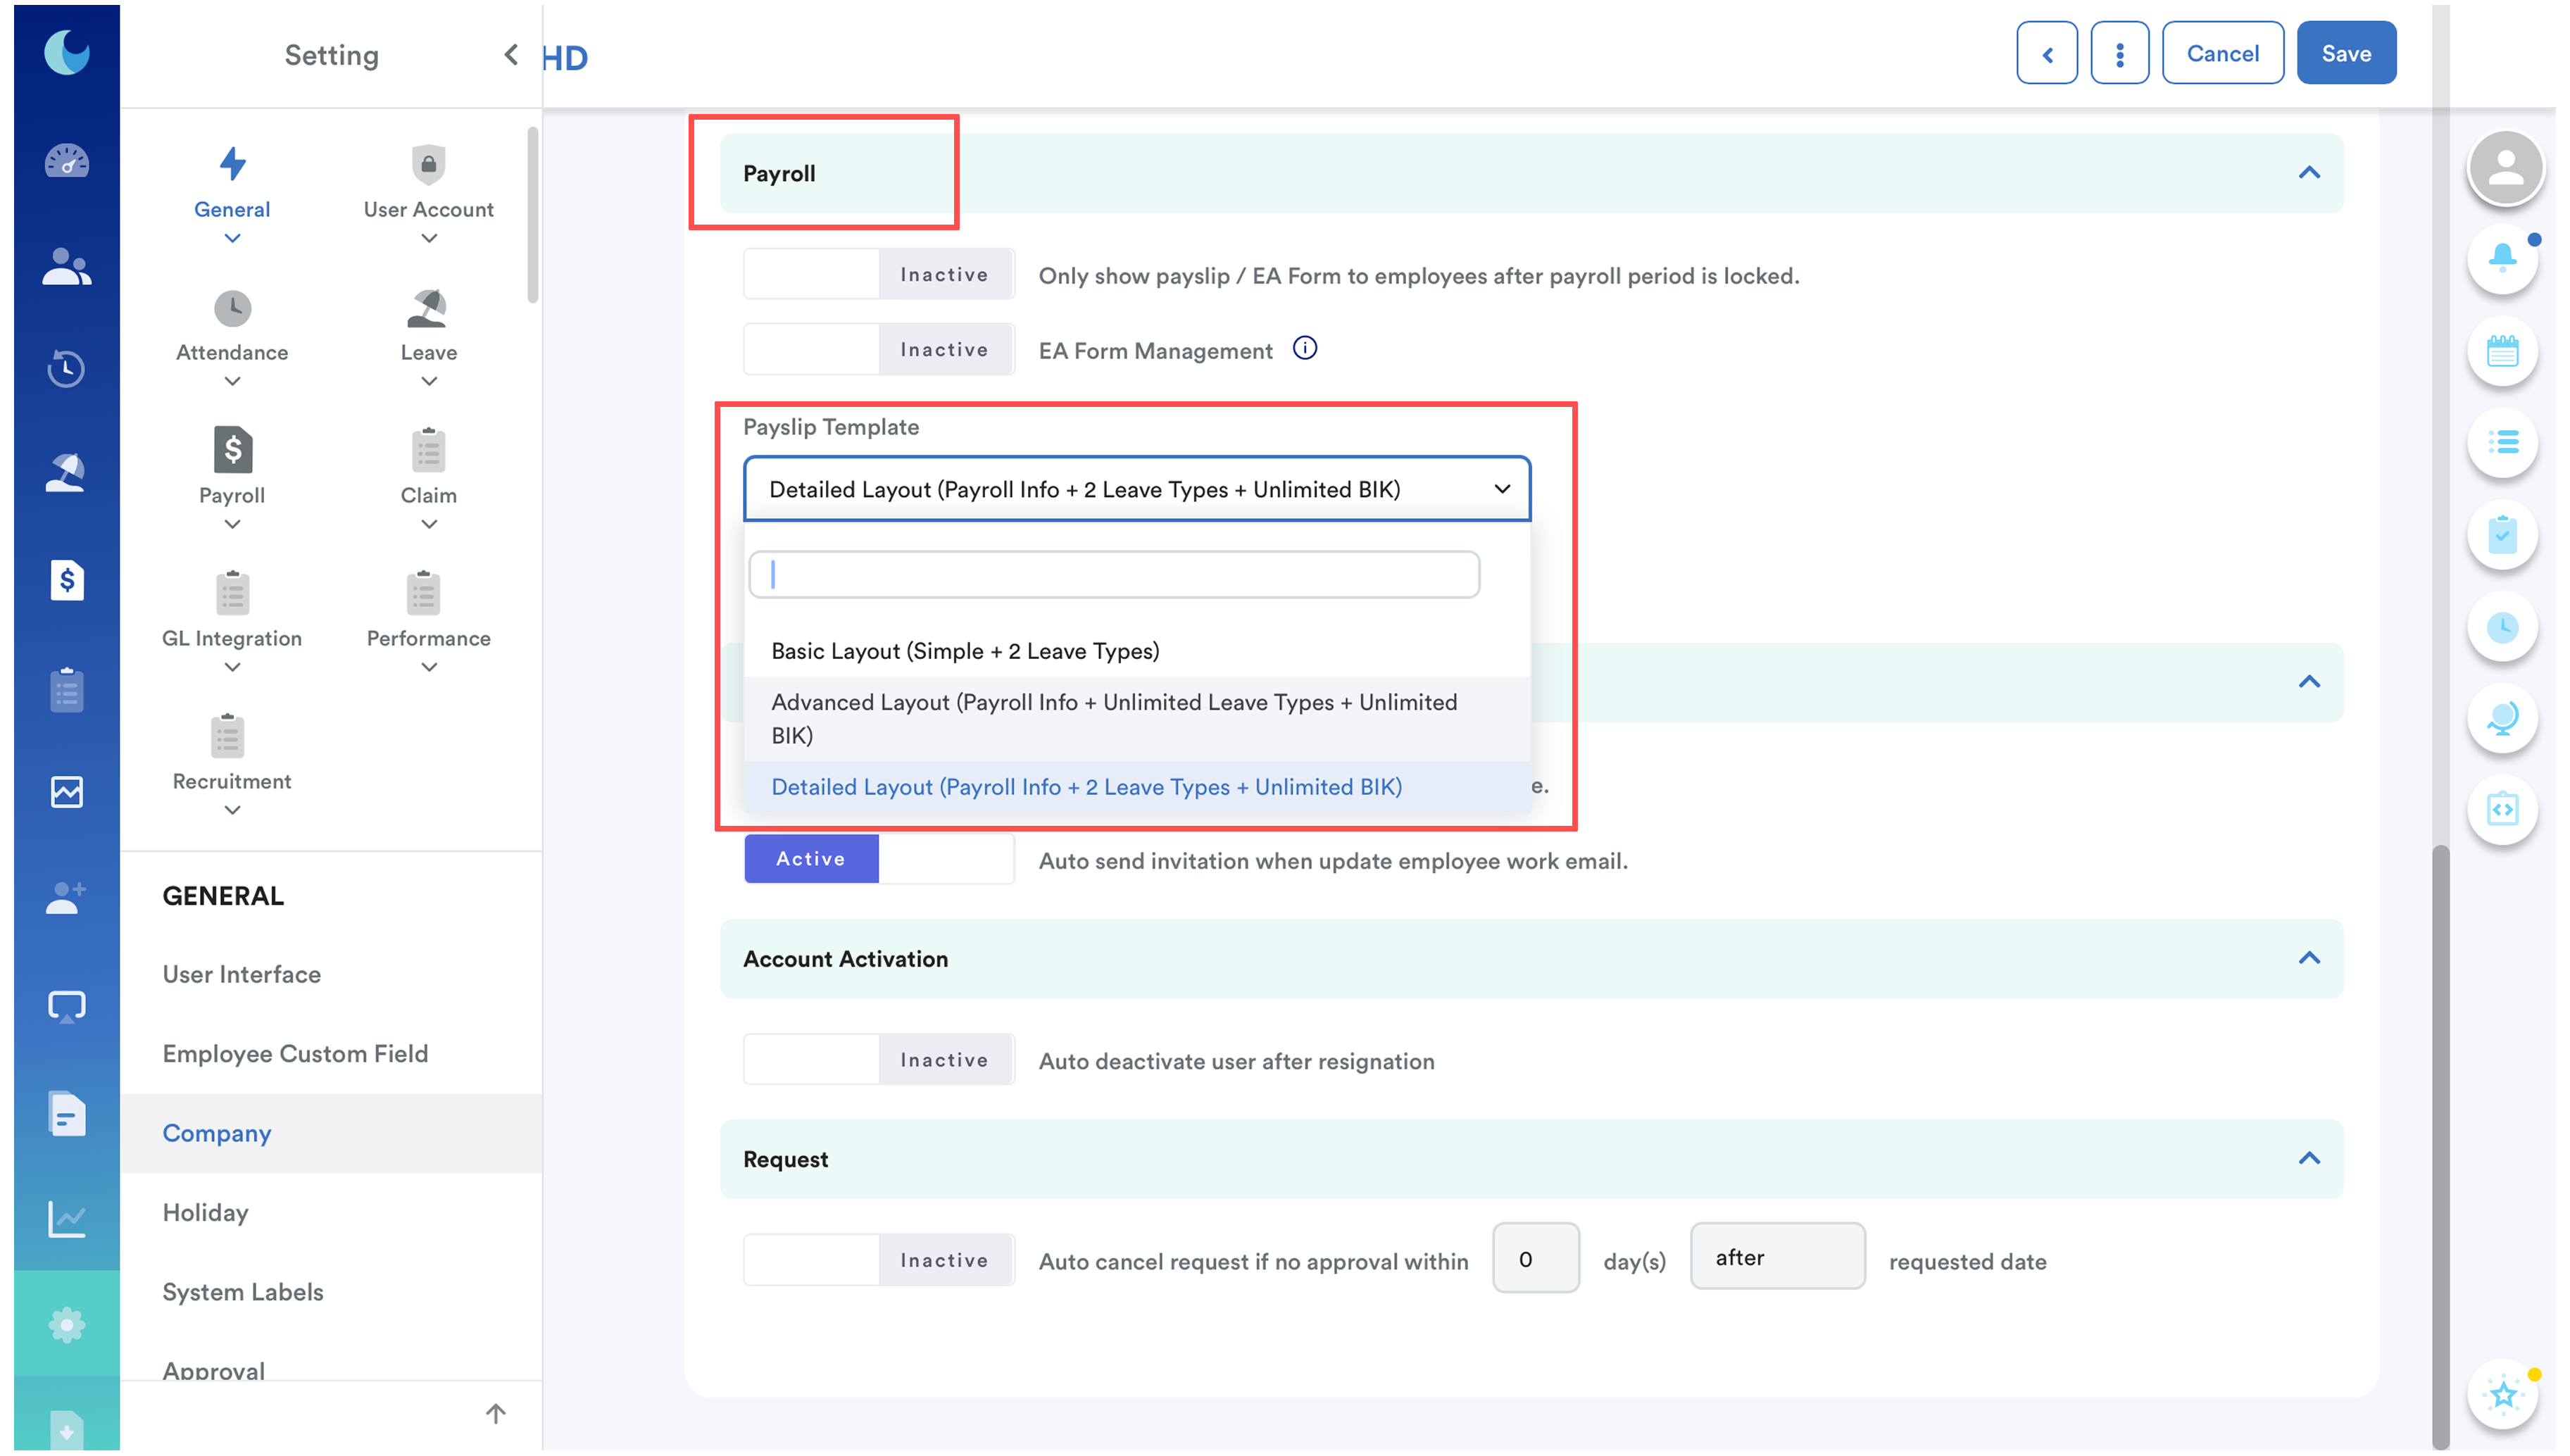Open the Payslip Template dropdown
Screen dimensions: 2570x1456
coord(1136,489)
